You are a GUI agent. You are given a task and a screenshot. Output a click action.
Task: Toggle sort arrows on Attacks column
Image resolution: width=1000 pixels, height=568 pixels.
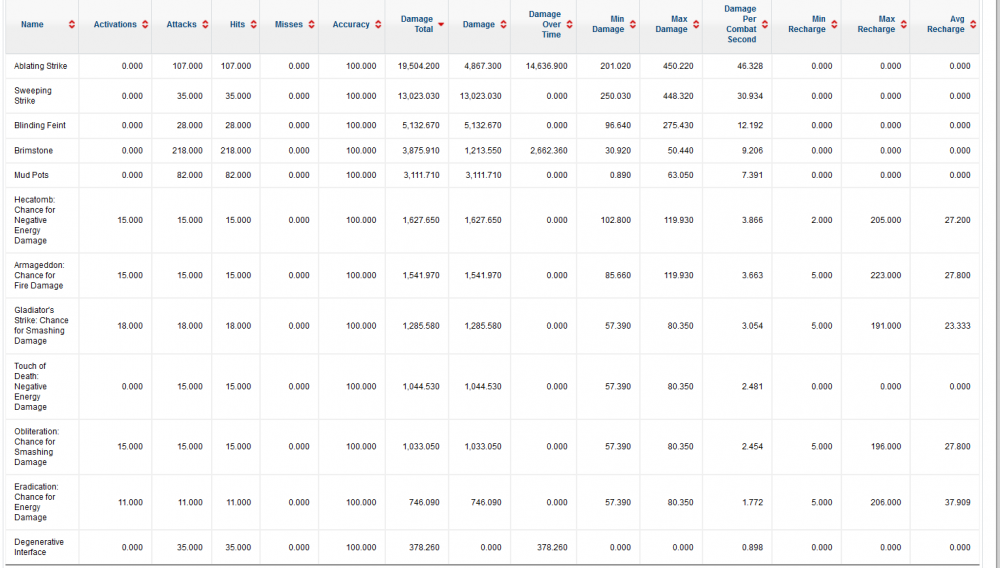(205, 24)
